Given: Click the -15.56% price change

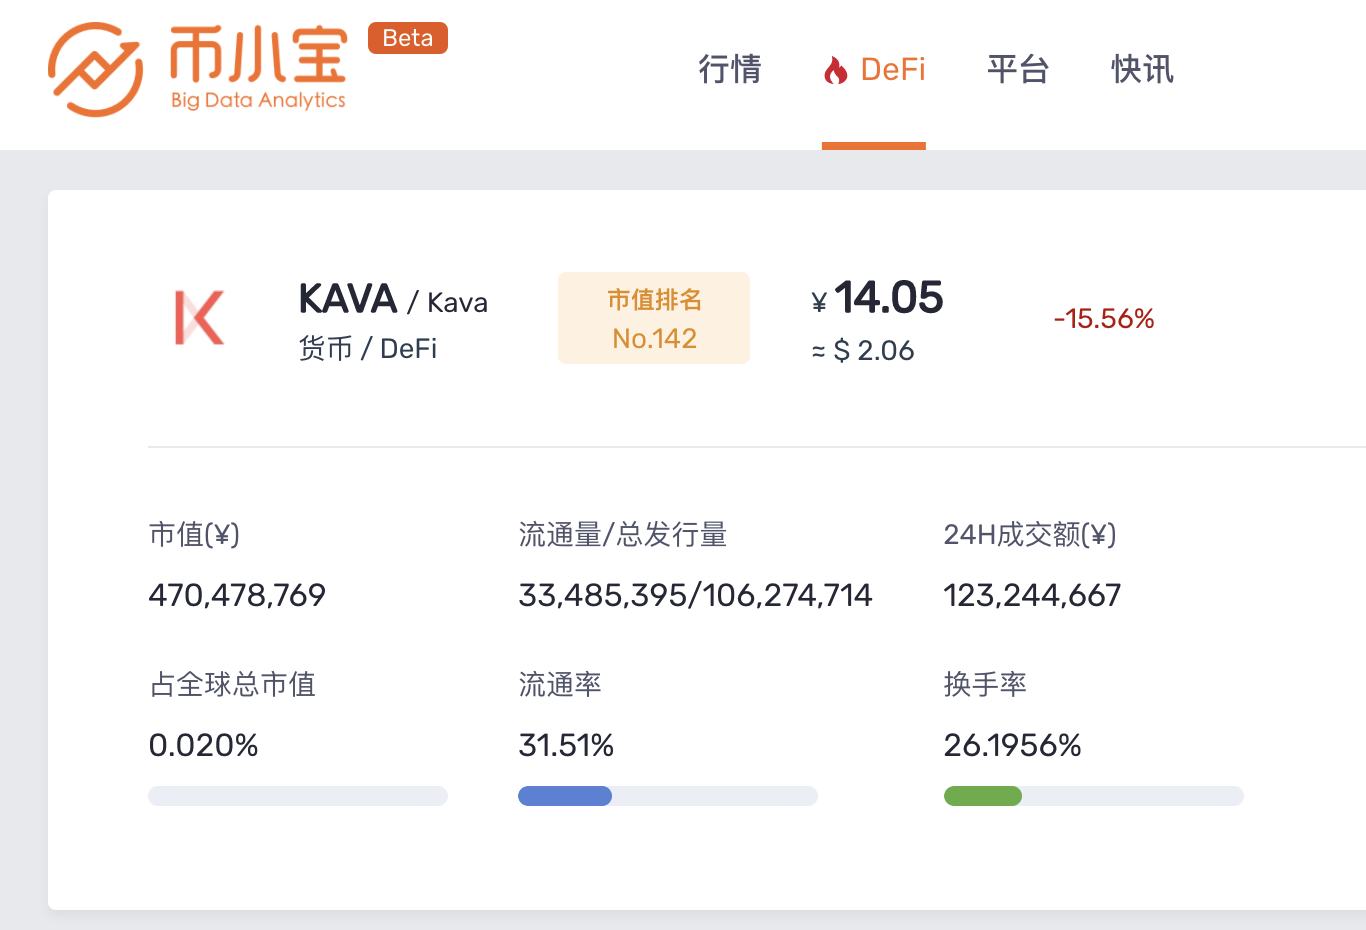Looking at the screenshot, I should click(1104, 319).
